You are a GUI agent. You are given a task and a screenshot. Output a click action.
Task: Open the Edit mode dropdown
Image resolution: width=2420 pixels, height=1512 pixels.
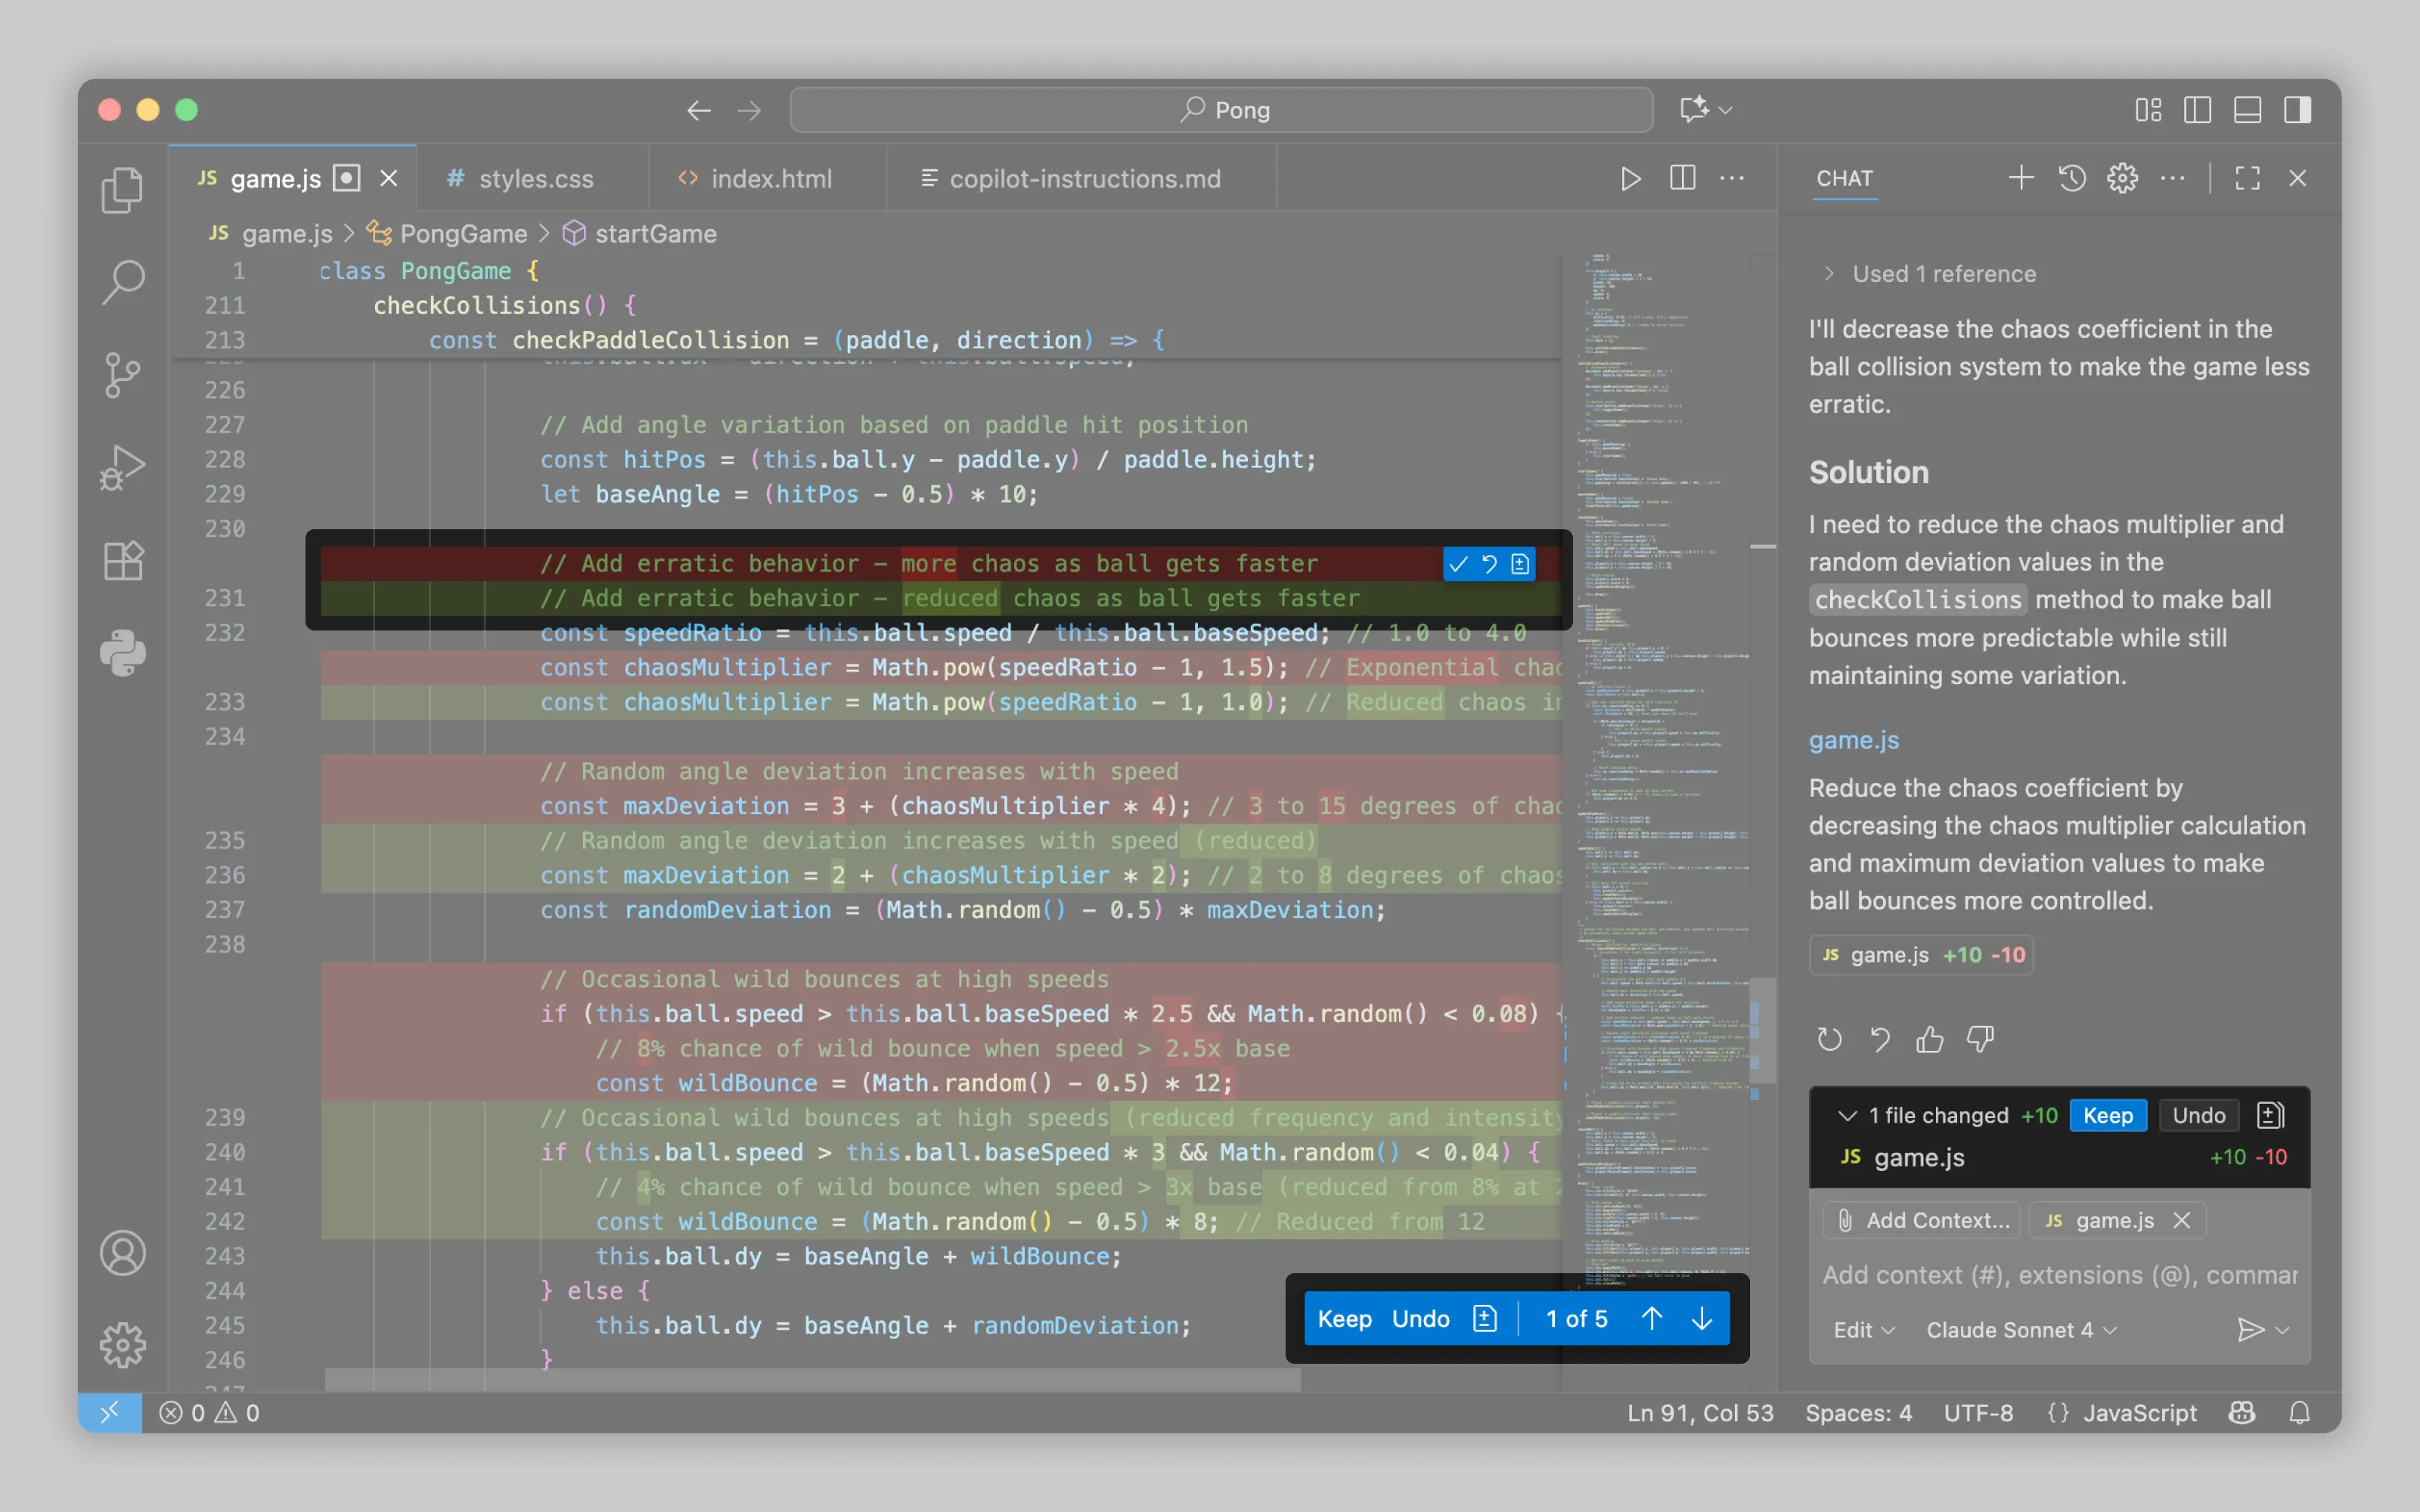pyautogui.click(x=1863, y=1330)
